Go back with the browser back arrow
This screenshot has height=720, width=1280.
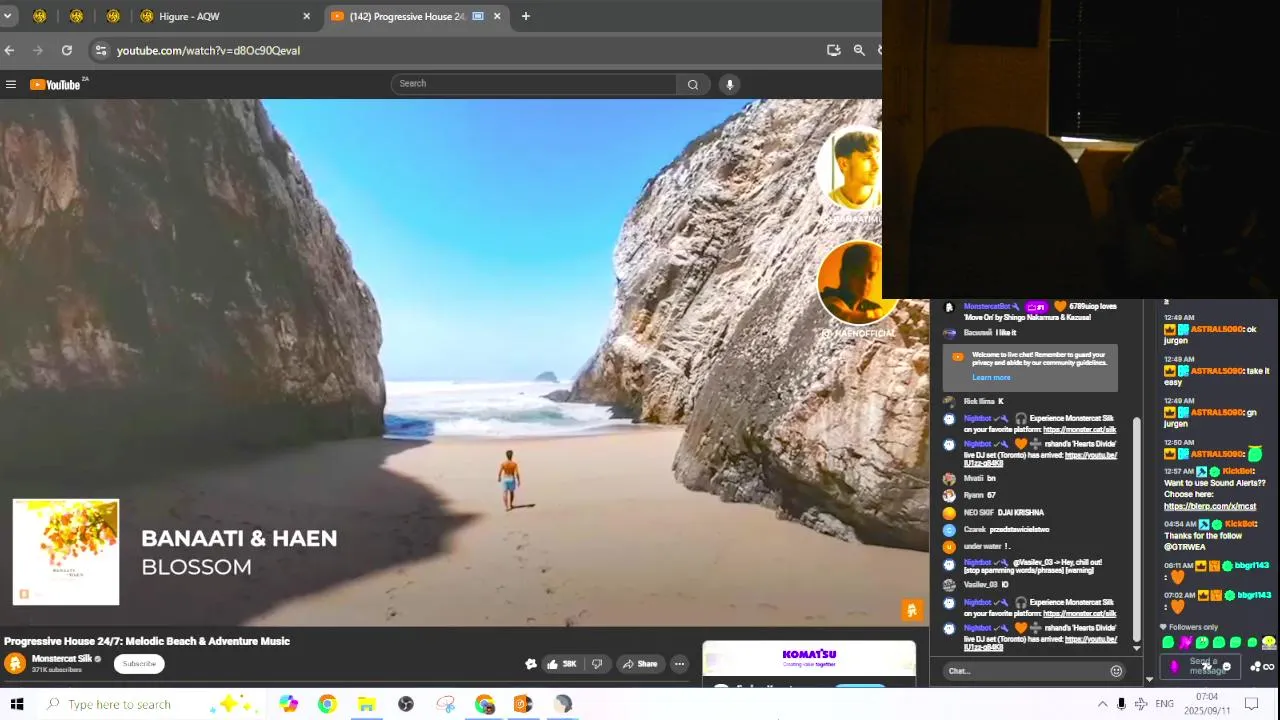pos(9,50)
